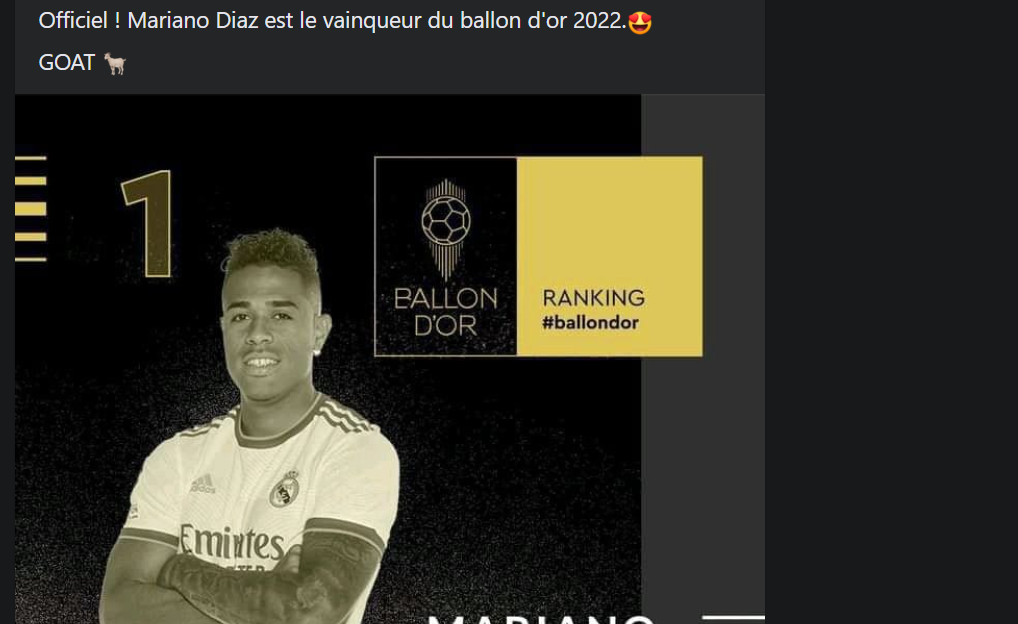Click the MARIANO name text at the image bottom
This screenshot has height=624, width=1018.
tap(540, 618)
